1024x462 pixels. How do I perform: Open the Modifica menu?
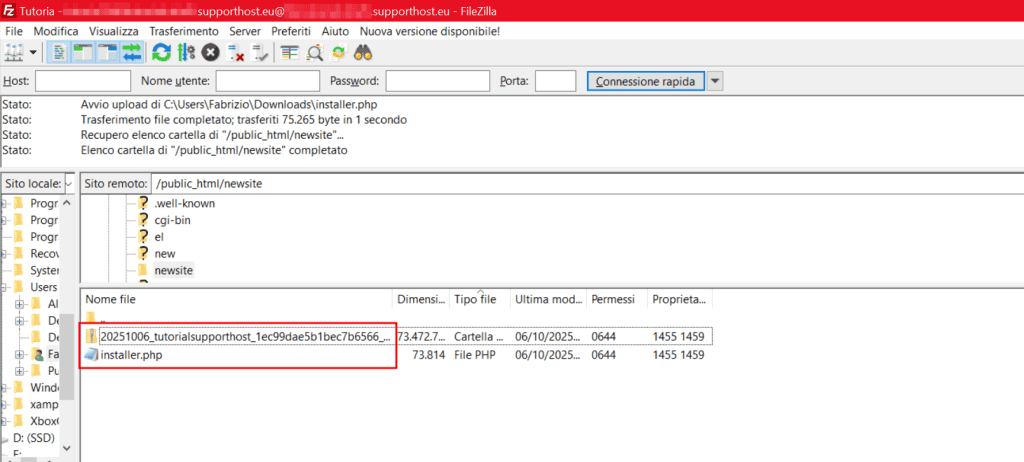(x=56, y=31)
